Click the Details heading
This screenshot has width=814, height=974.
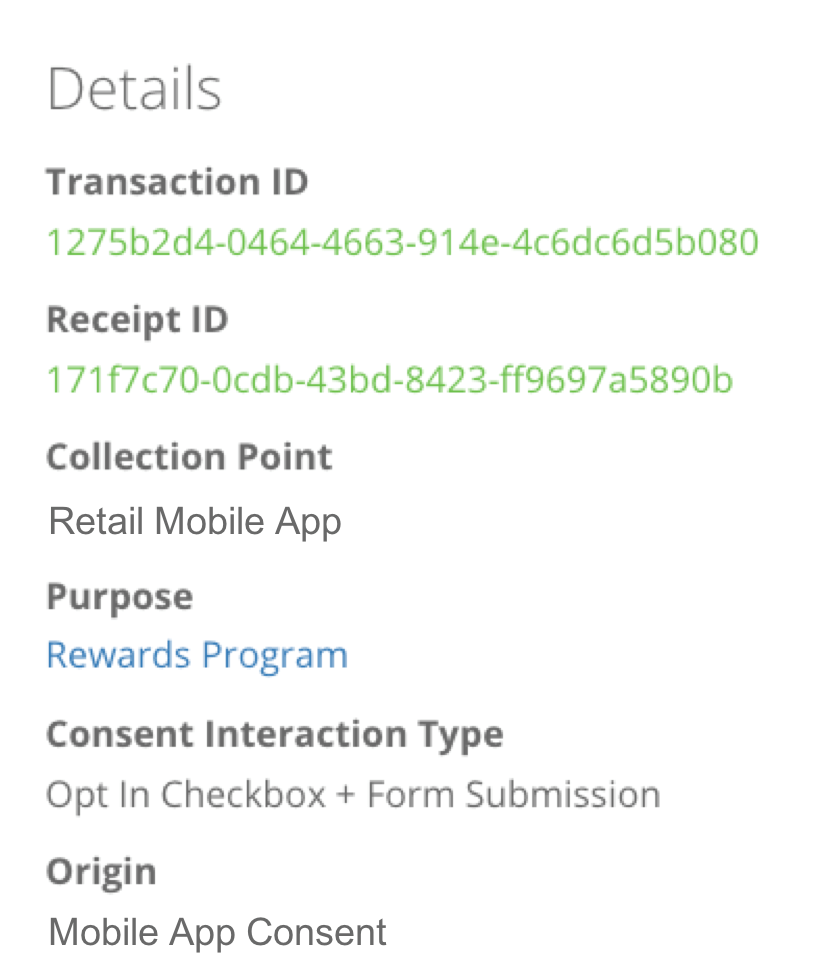click(134, 89)
